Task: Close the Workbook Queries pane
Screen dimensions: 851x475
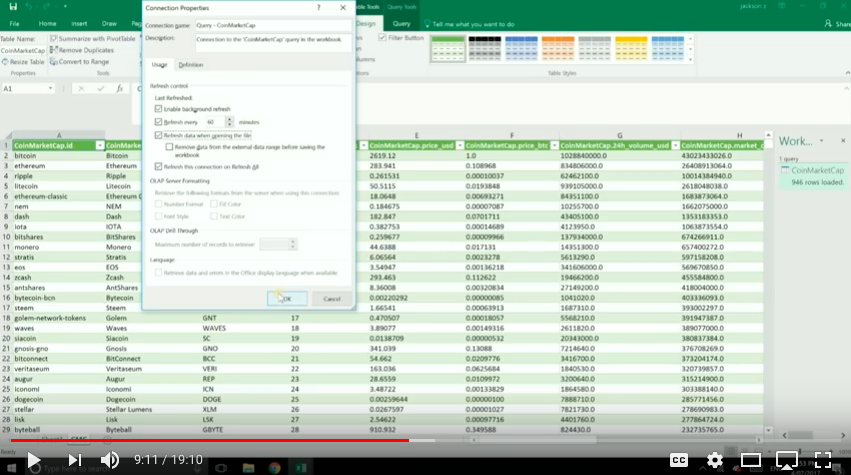Action: pos(843,141)
